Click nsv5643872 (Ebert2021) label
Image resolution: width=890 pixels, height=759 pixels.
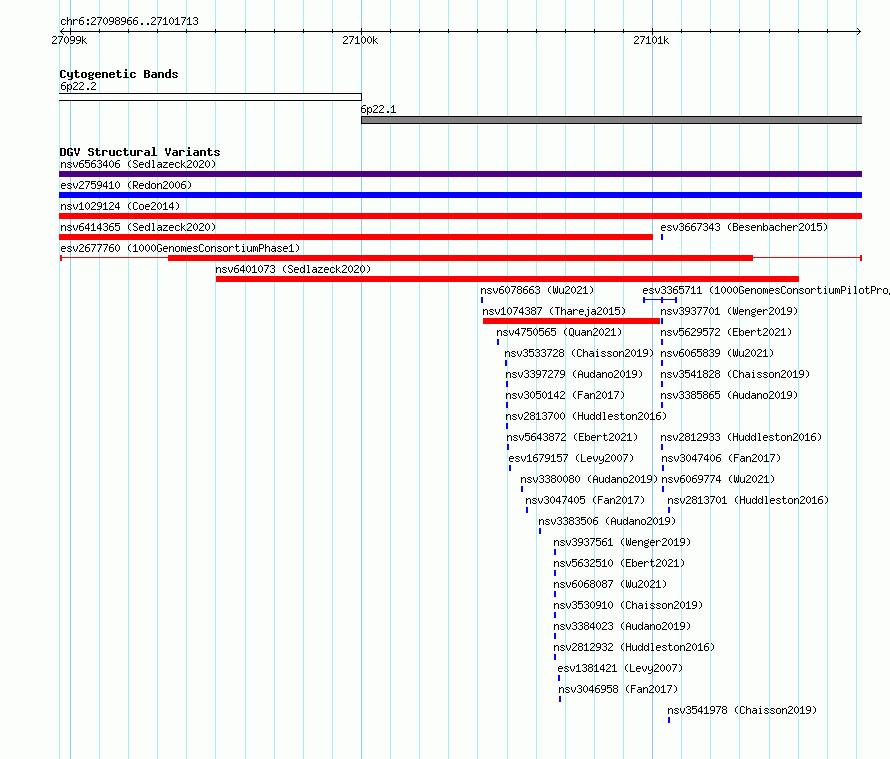coord(572,437)
